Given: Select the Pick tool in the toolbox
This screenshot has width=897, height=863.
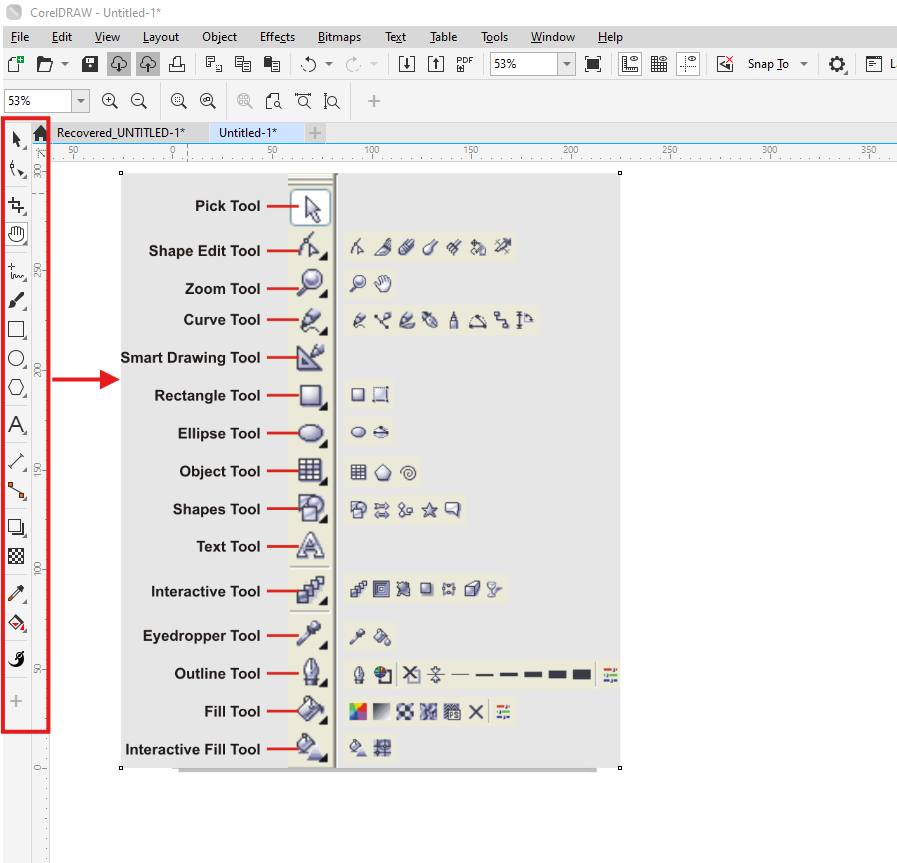Looking at the screenshot, I should (x=17, y=140).
